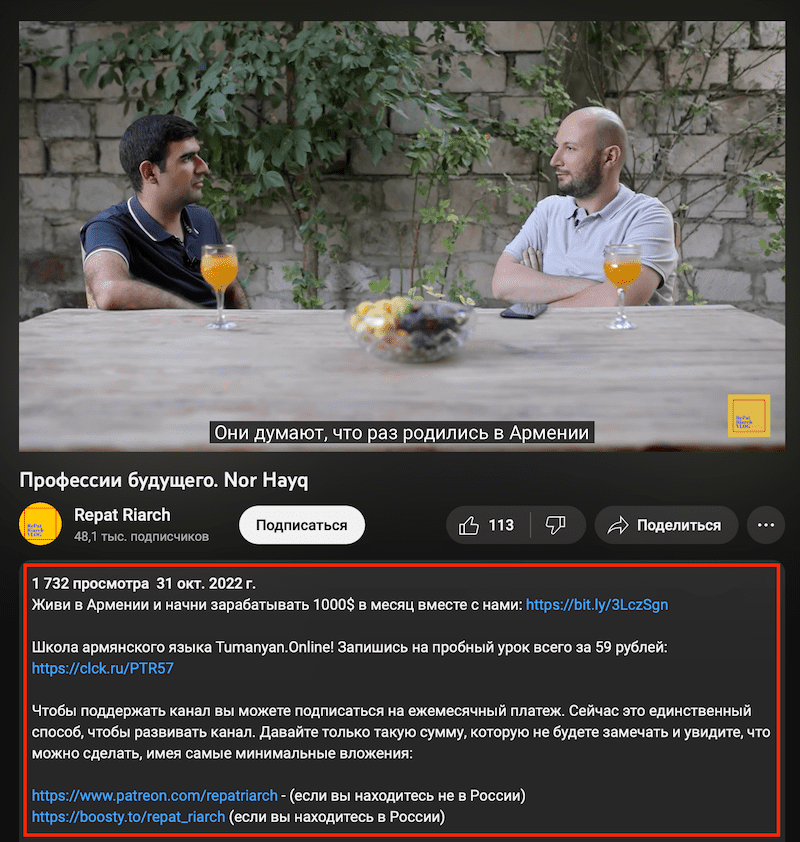Screen dimensions: 800x842
Task: Click the video player to pause
Action: coord(402,236)
